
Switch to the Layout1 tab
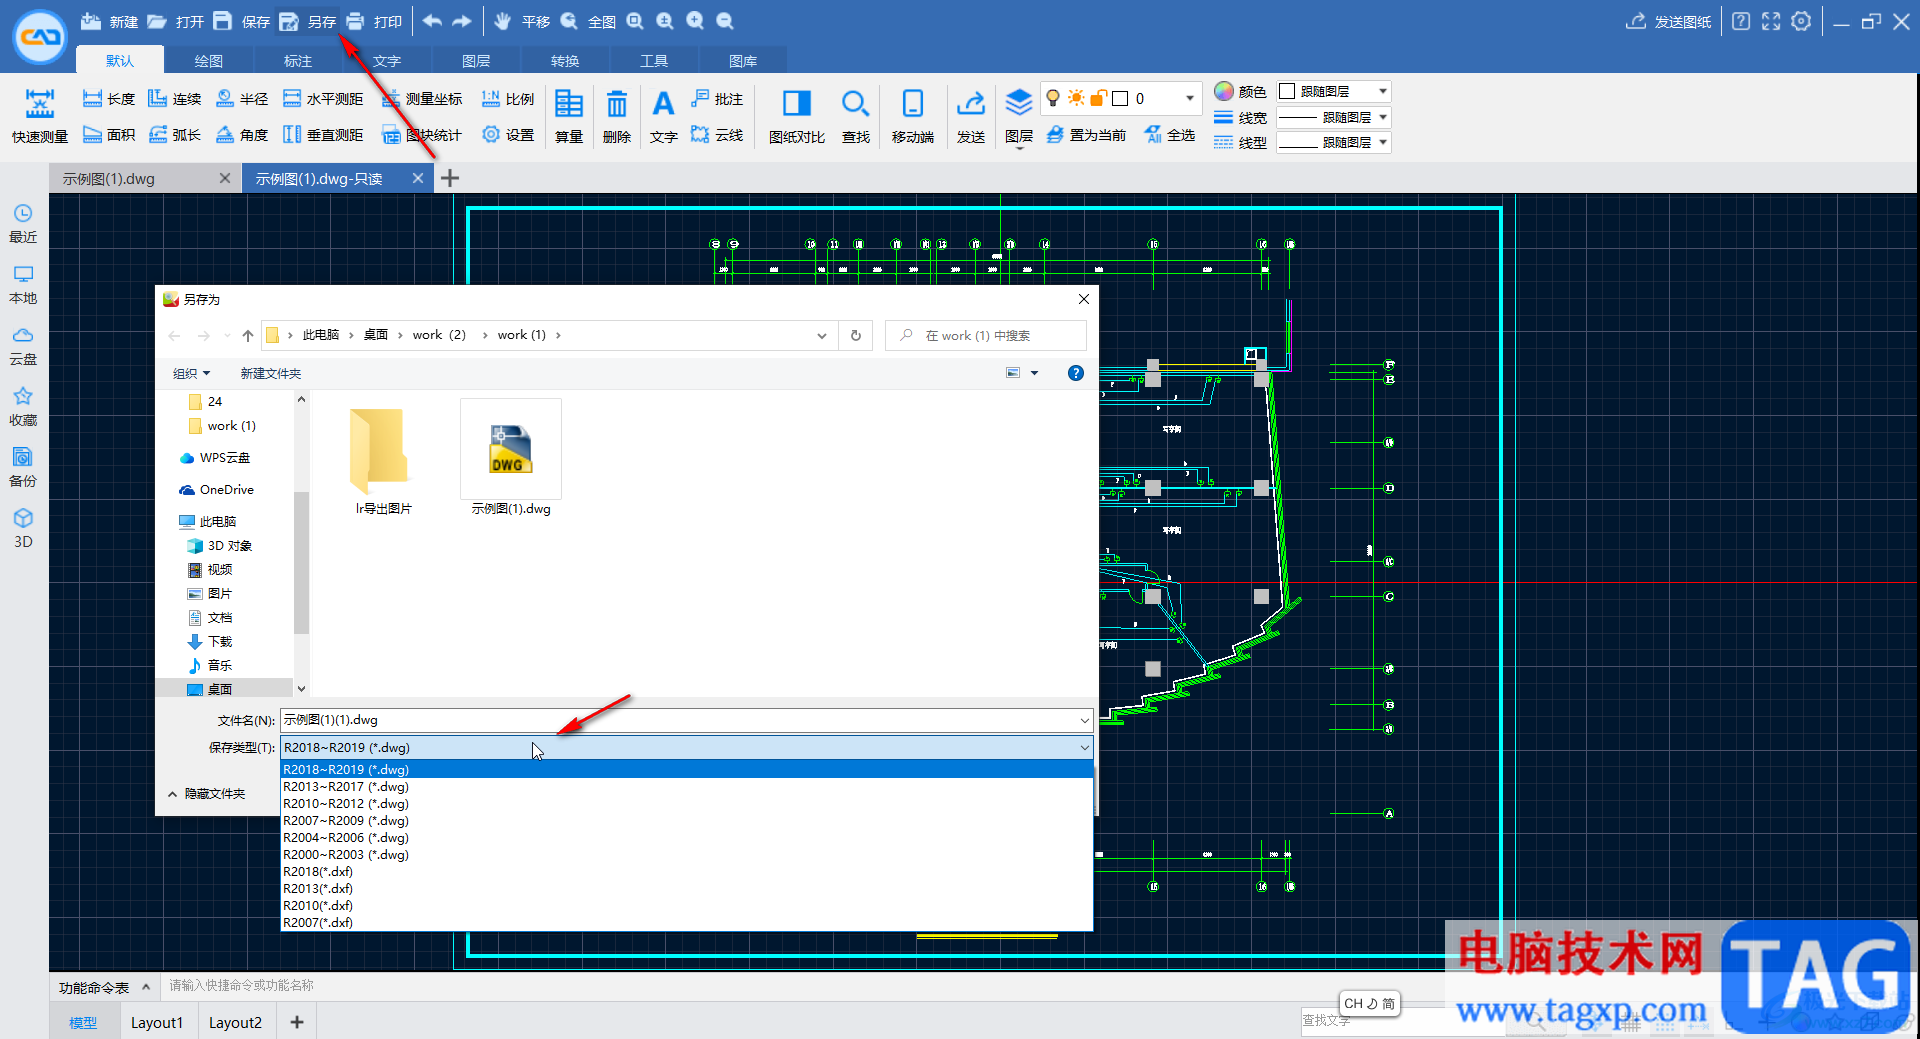(157, 1022)
